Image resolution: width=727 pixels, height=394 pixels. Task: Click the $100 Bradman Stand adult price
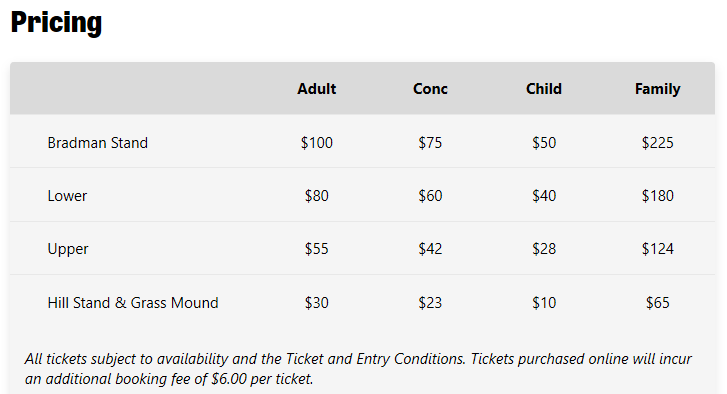pos(317,143)
